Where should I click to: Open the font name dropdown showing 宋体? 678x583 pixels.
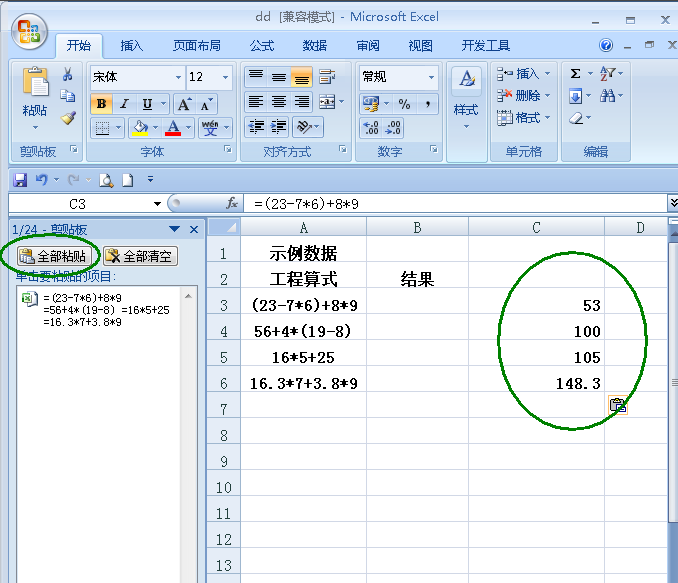tap(178, 77)
